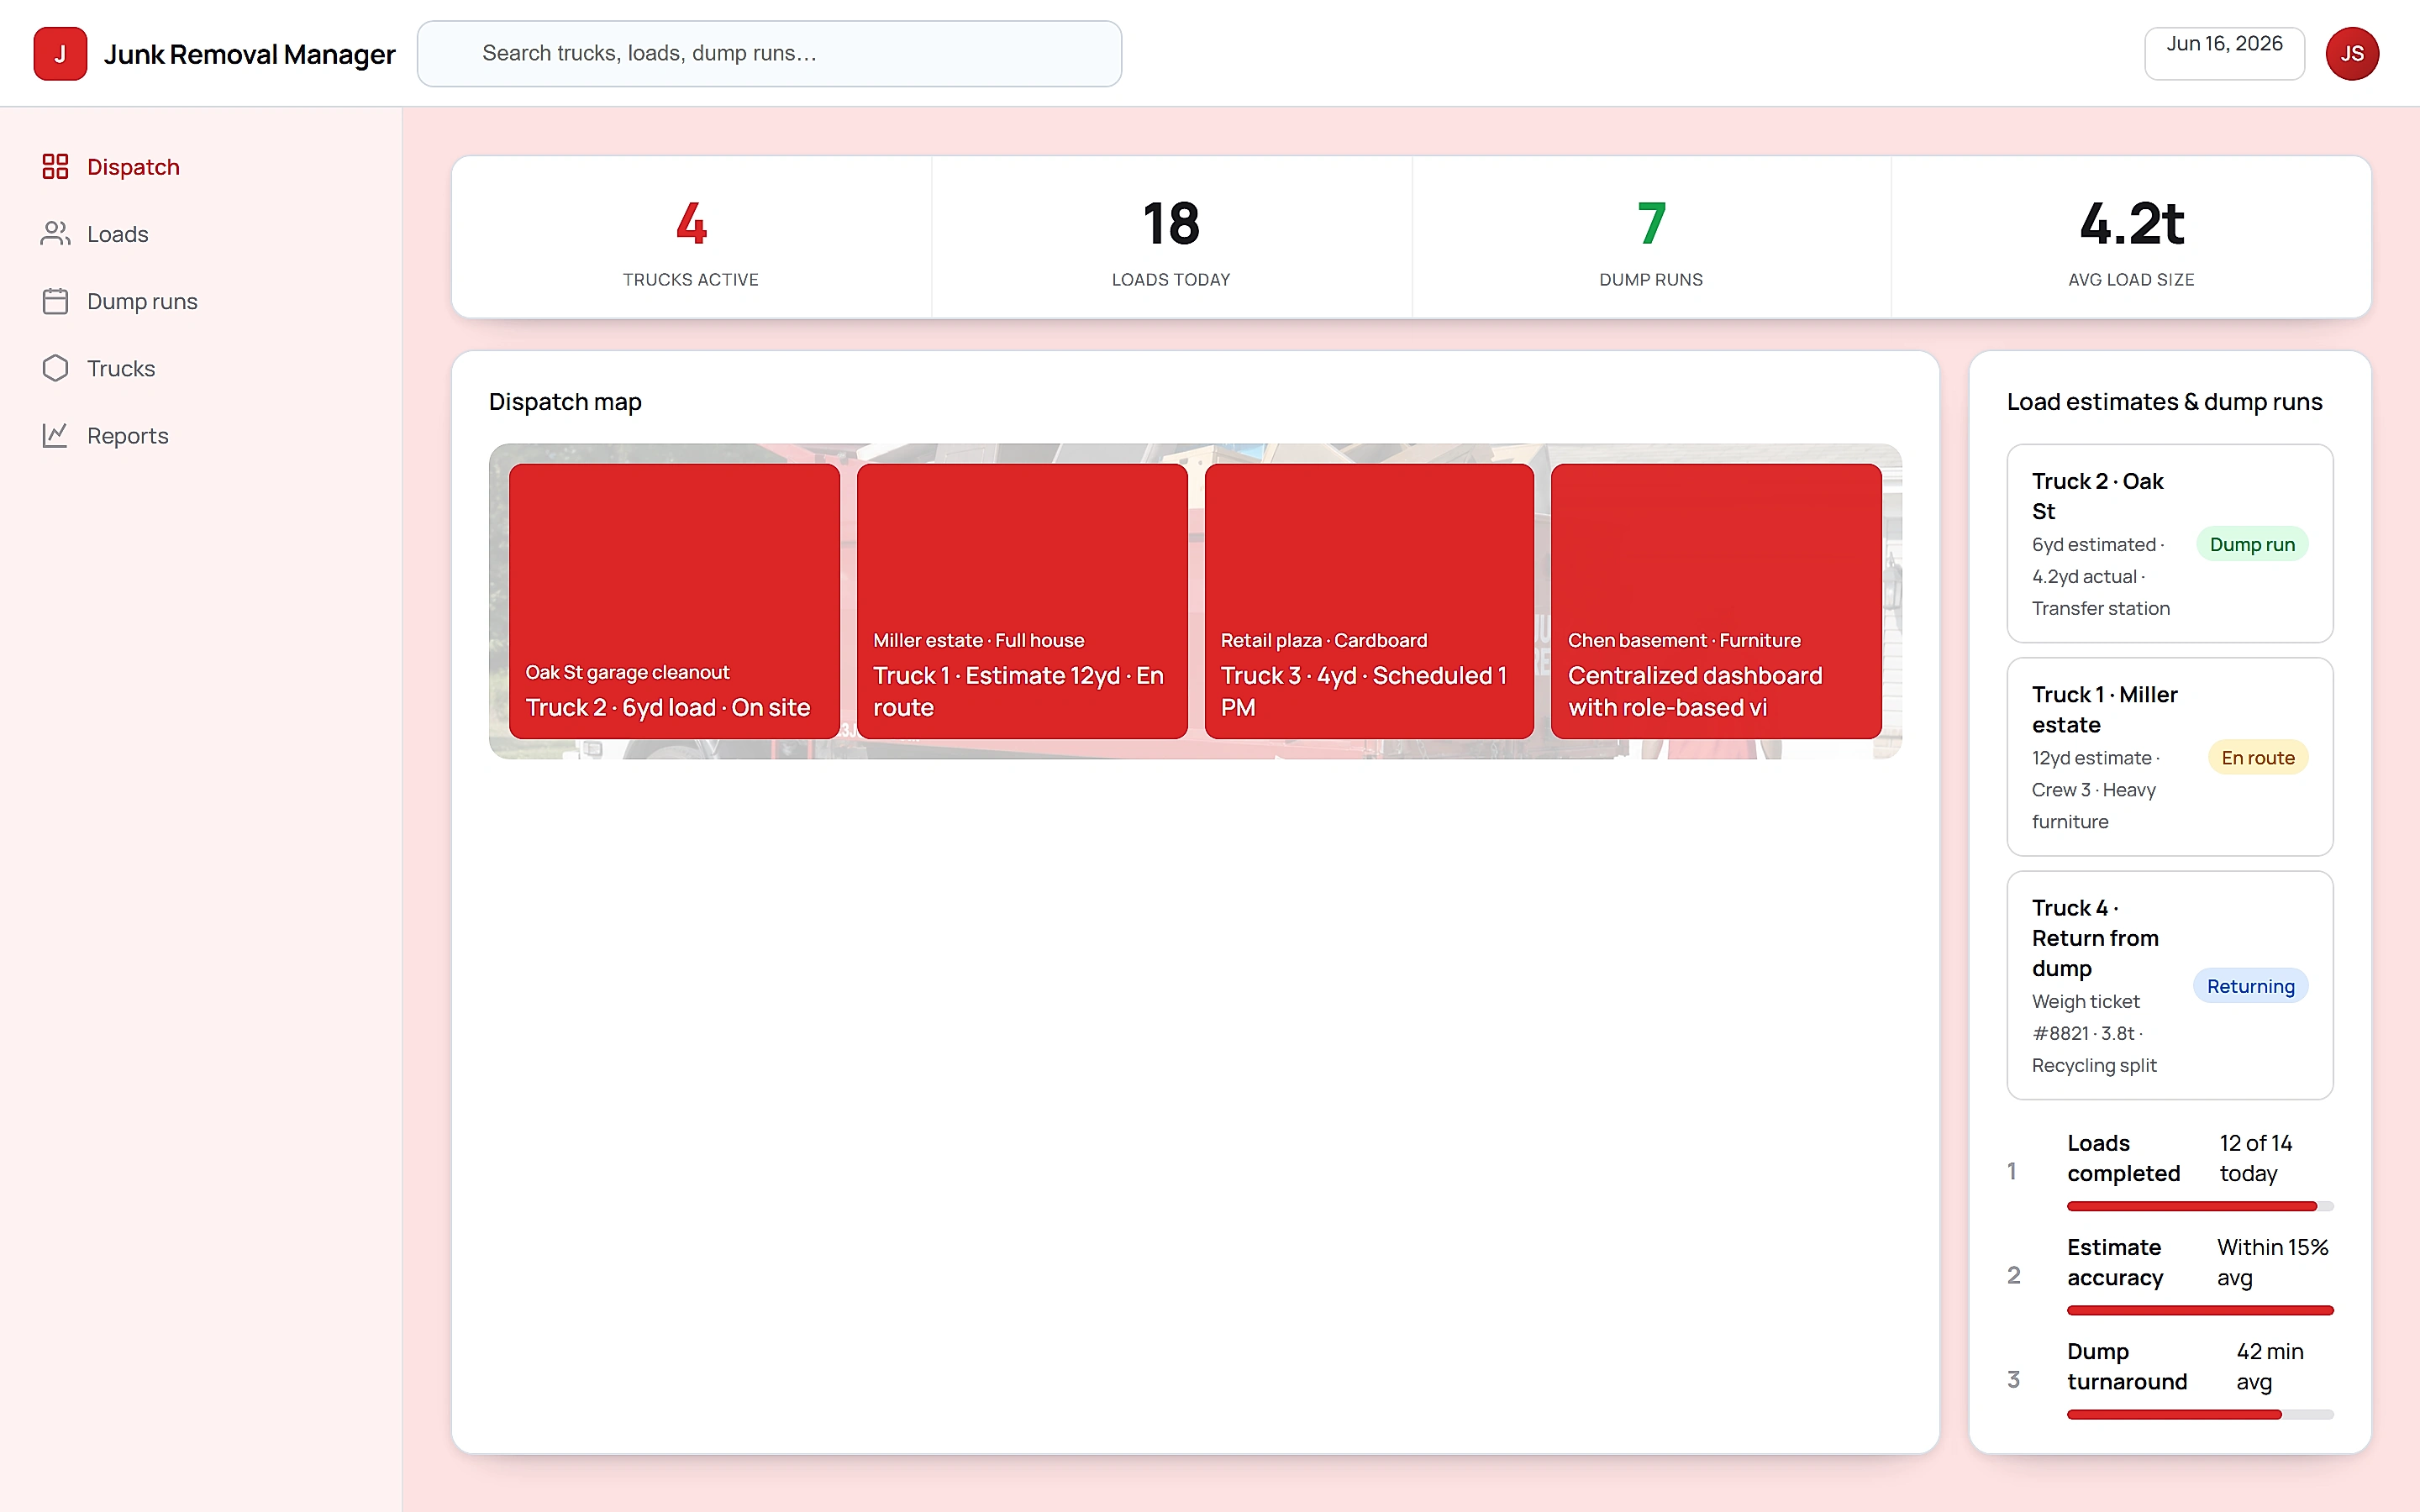Click the Dispatch map heading
2420x1512 pixels.
point(565,401)
